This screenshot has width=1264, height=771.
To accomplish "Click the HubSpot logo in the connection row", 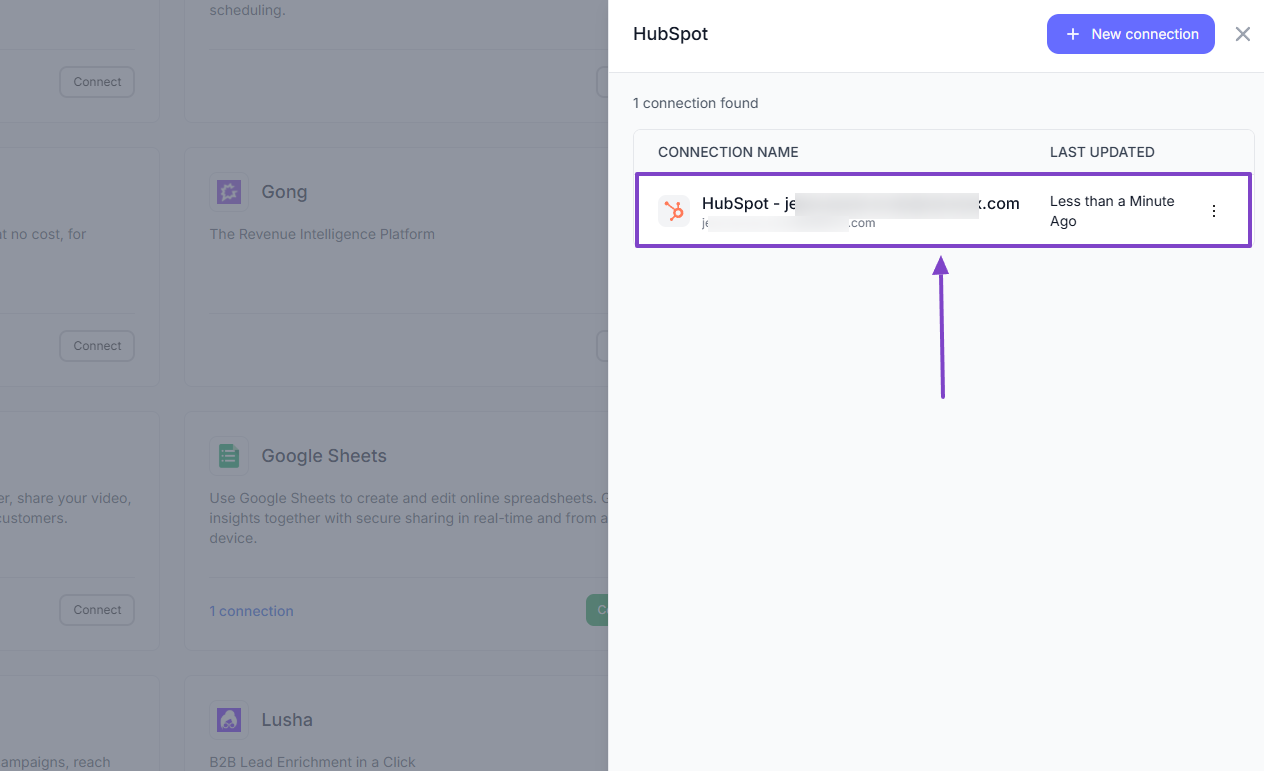I will pos(674,211).
